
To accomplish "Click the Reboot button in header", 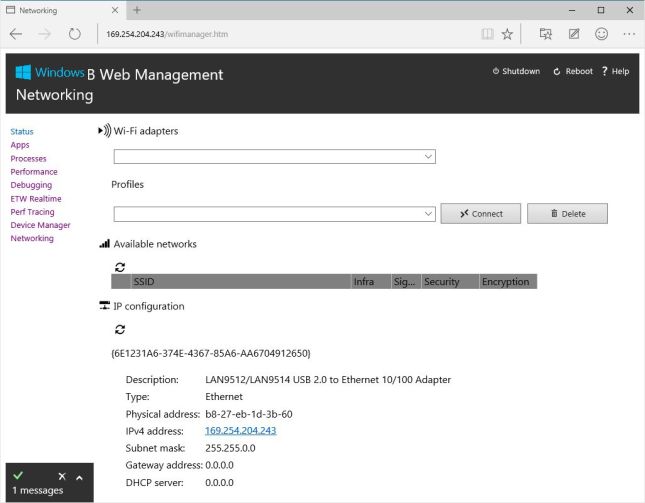I will pyautogui.click(x=573, y=72).
